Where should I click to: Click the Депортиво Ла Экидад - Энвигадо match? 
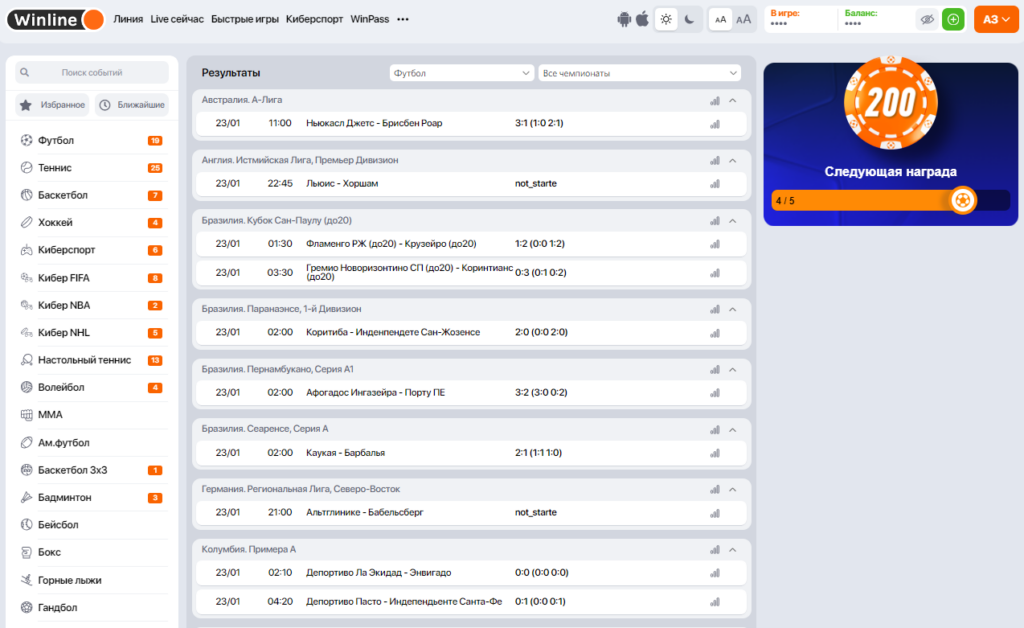471,573
